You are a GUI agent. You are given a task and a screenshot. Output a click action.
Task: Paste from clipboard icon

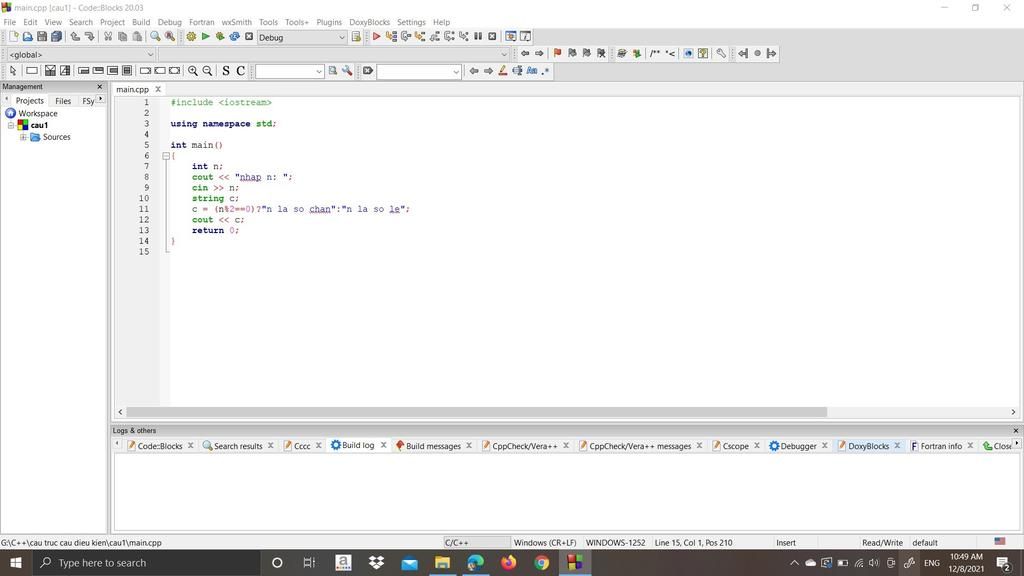pyautogui.click(x=137, y=37)
